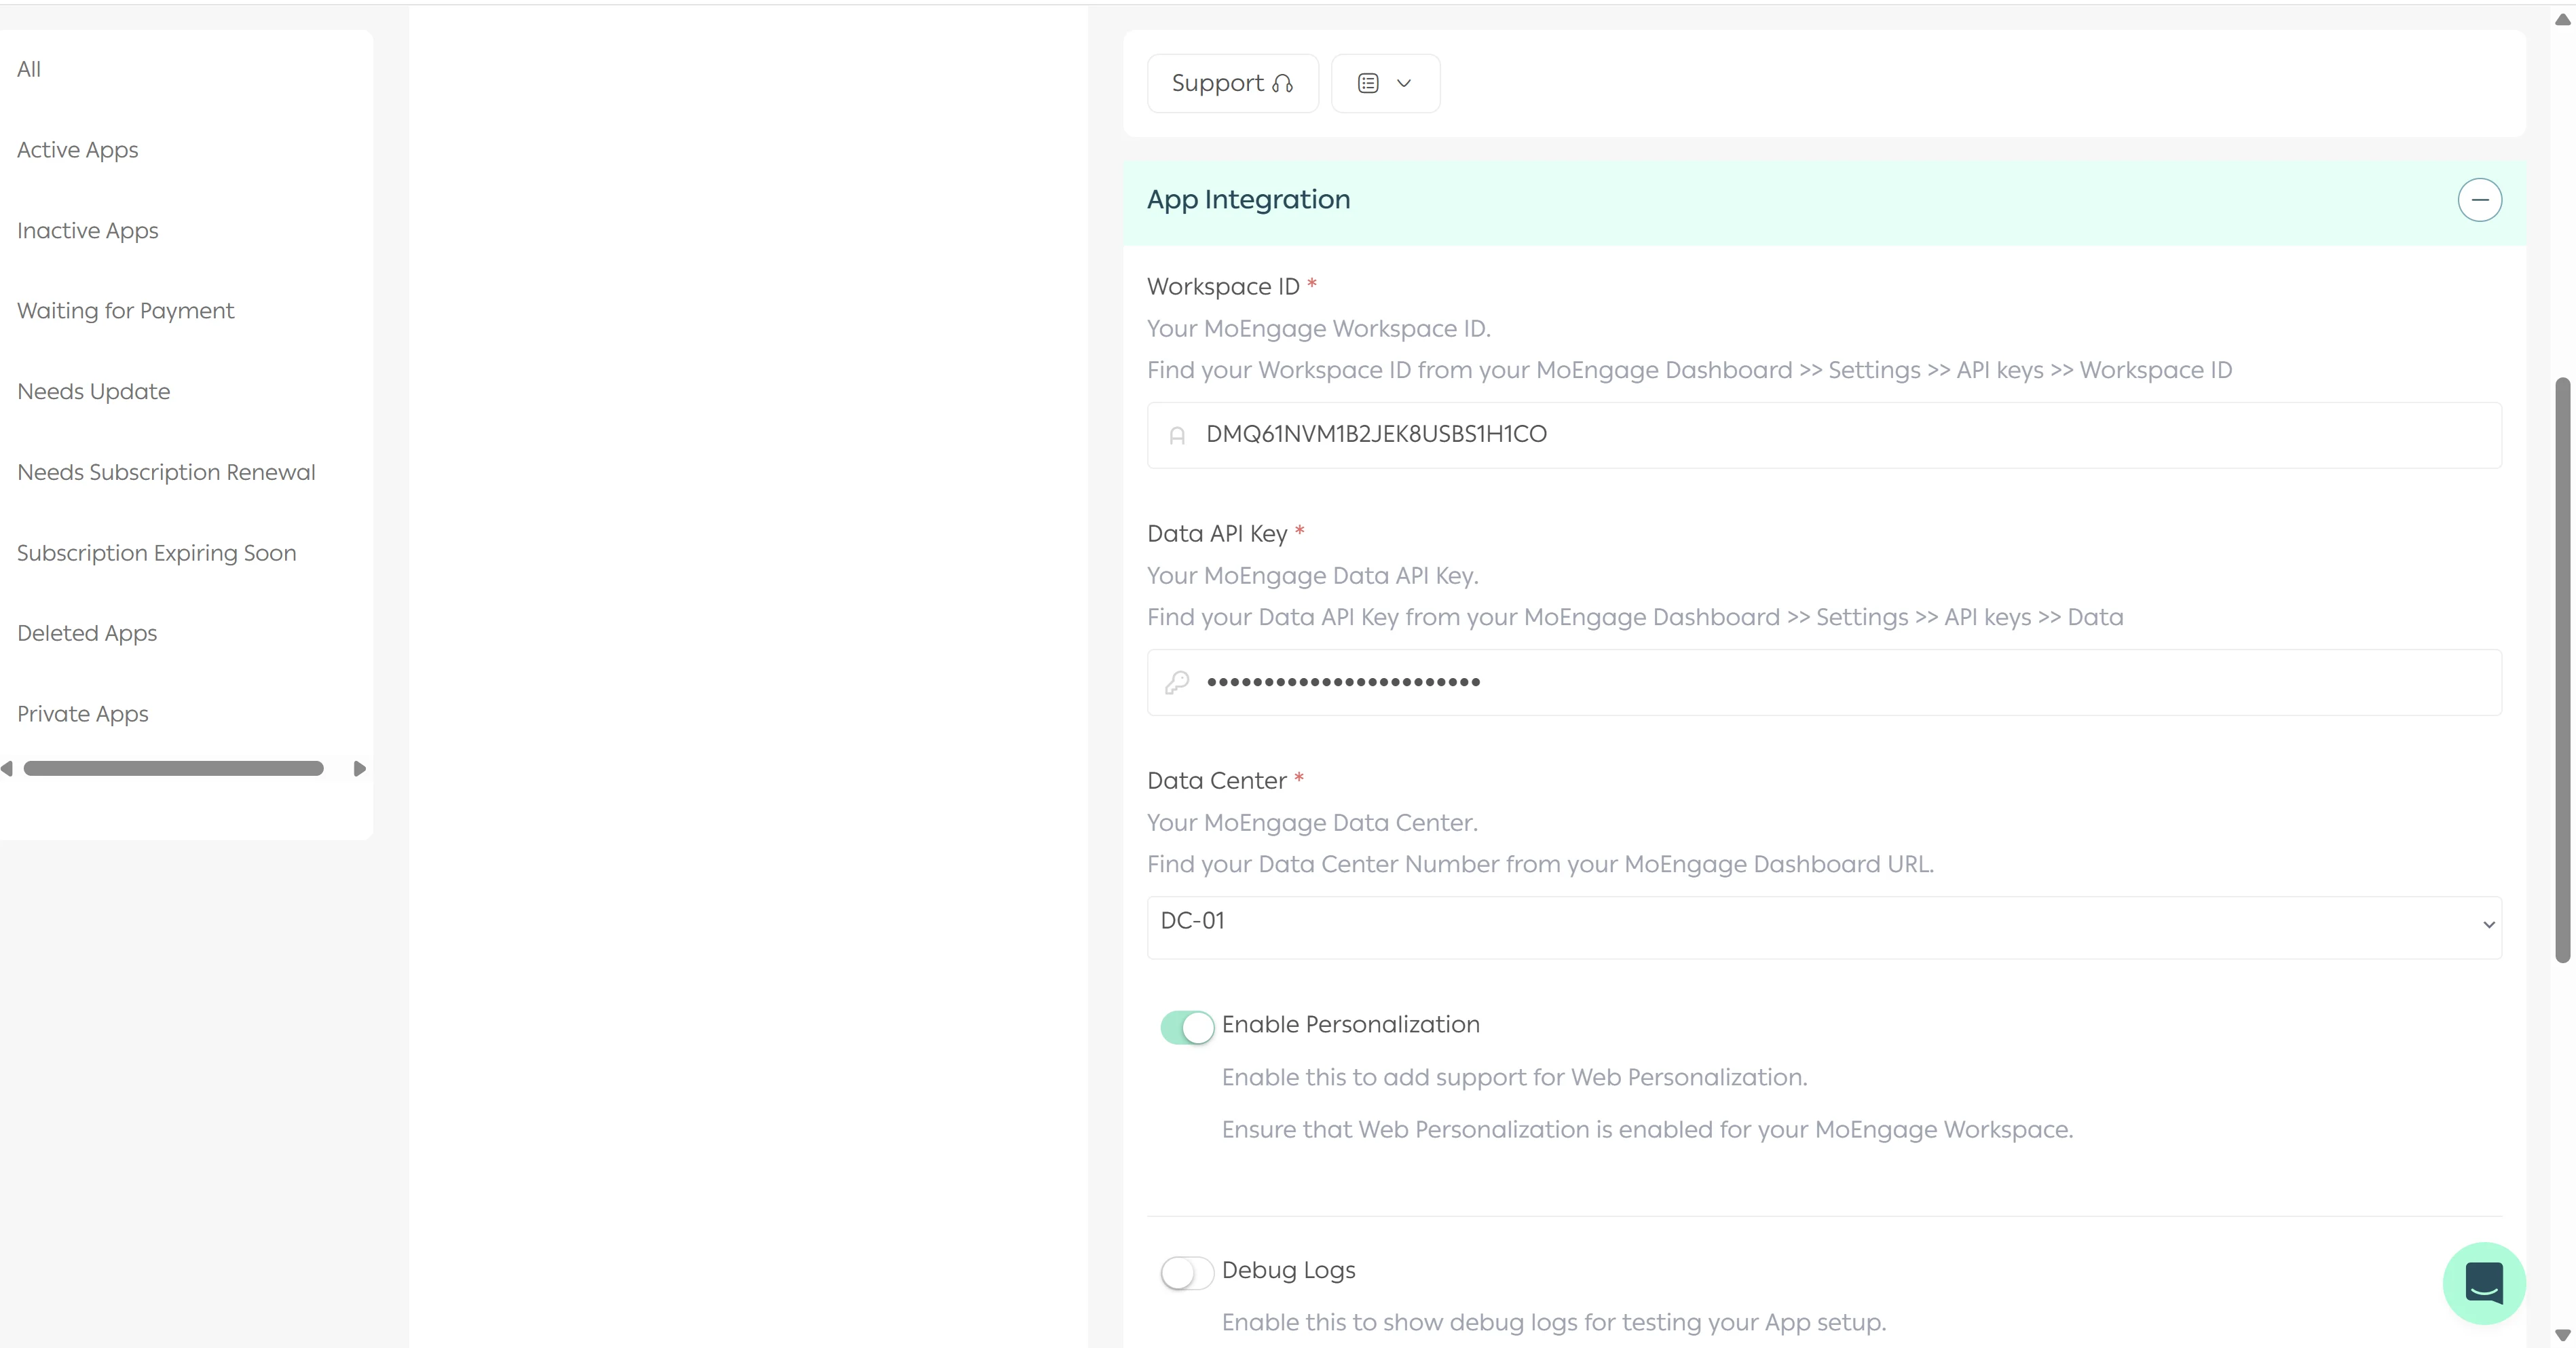Click the page scroll-up arrow
The image size is (2576, 1348).
coord(2562,19)
